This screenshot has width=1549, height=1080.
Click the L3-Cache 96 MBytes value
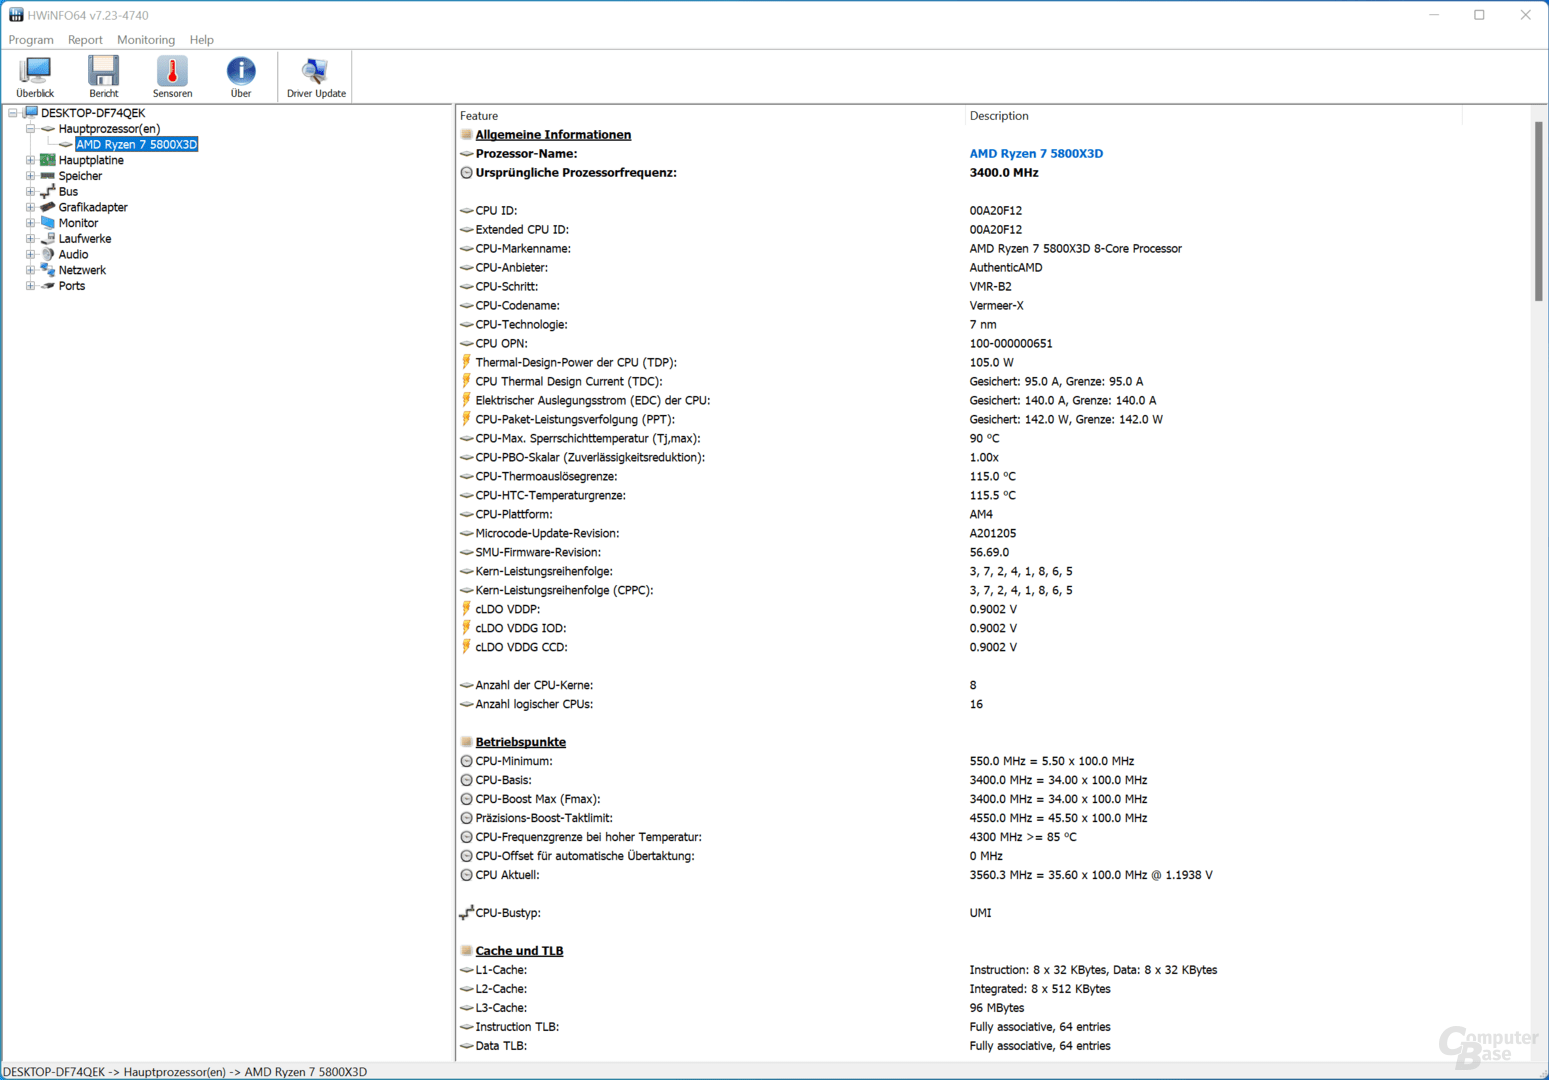click(997, 1008)
